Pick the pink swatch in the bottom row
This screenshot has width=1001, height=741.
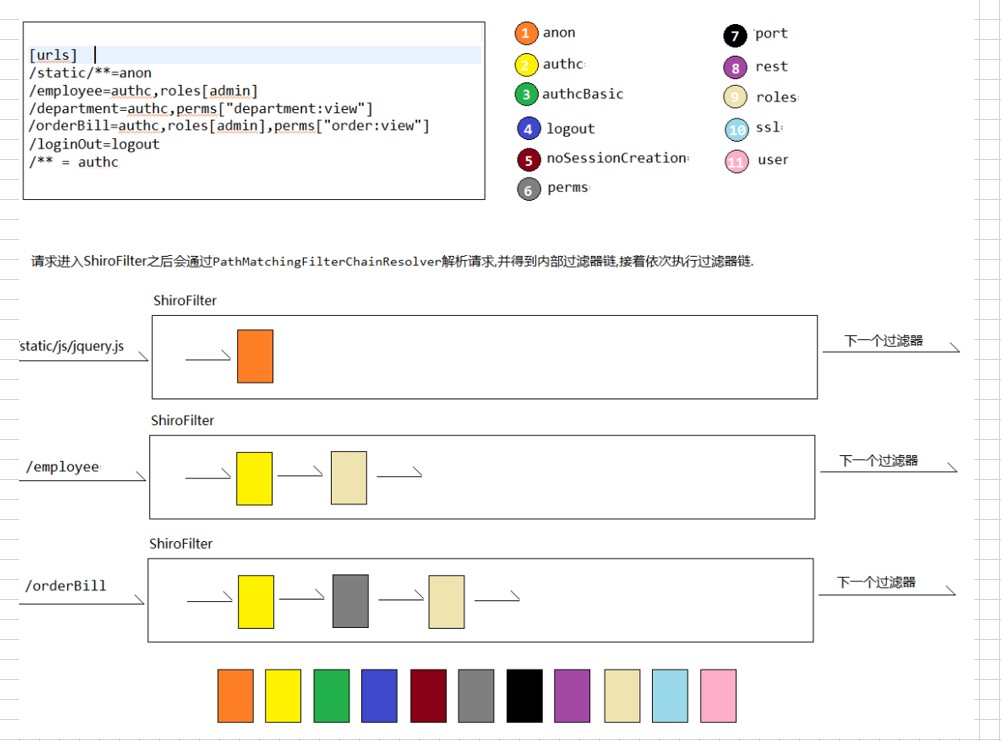718,696
